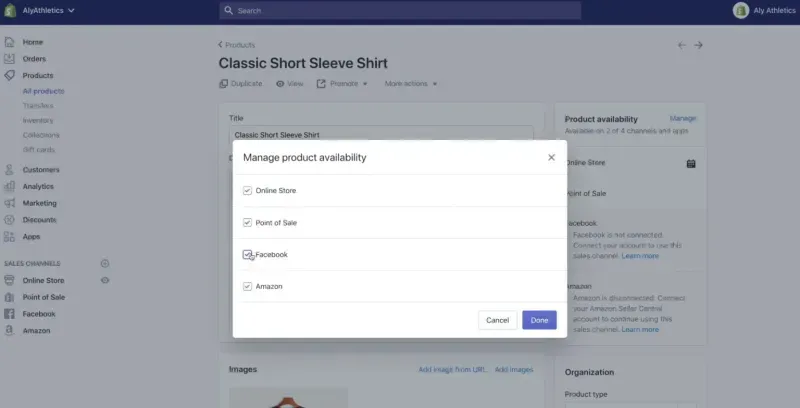The width and height of the screenshot is (800, 408).
Task: Click Cancel in the availability dialog
Action: coord(497,320)
